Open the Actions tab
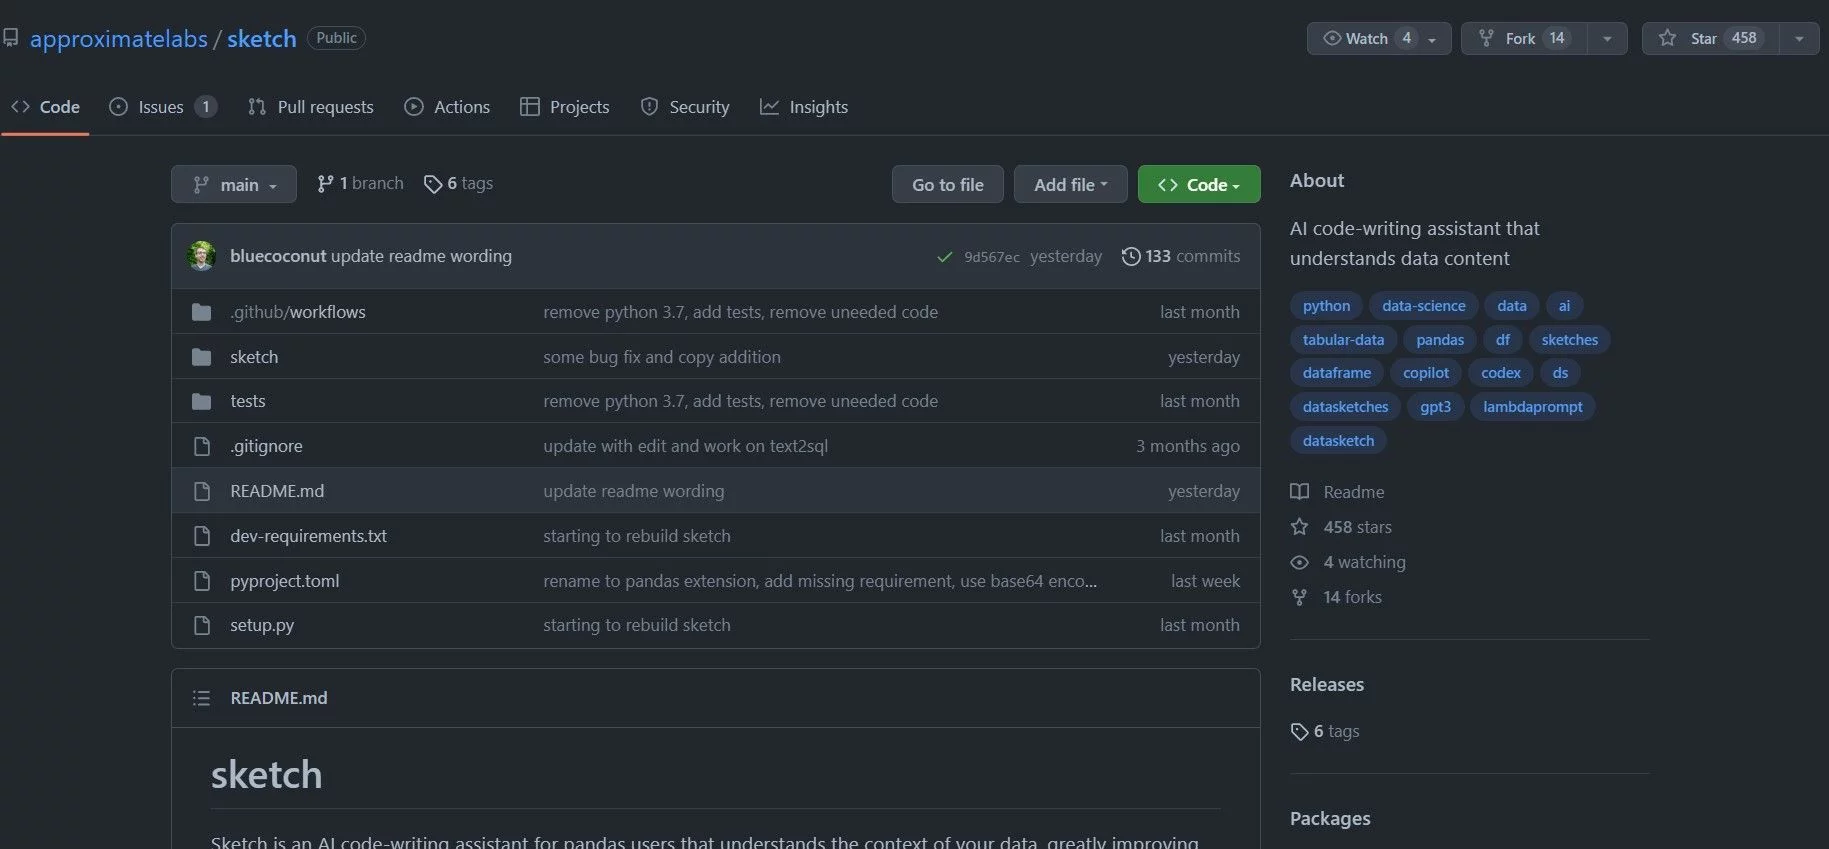The image size is (1829, 849). pos(447,107)
